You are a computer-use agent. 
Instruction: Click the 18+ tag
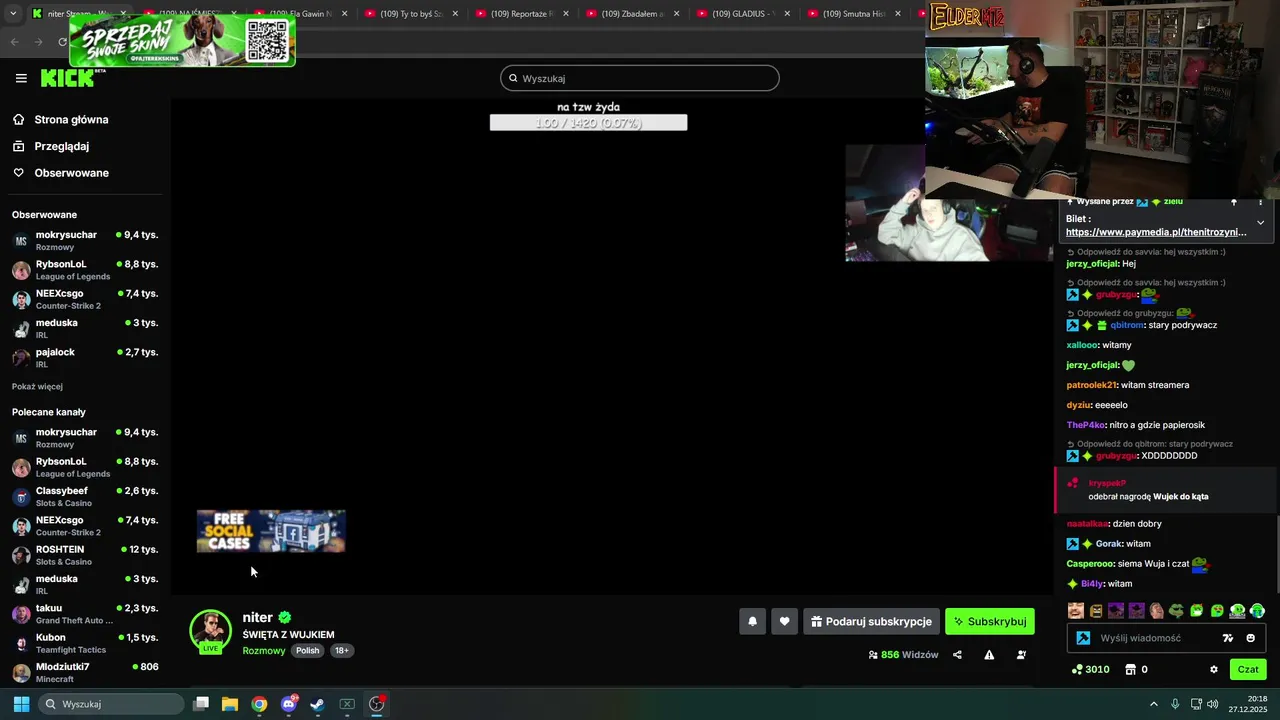click(x=341, y=651)
